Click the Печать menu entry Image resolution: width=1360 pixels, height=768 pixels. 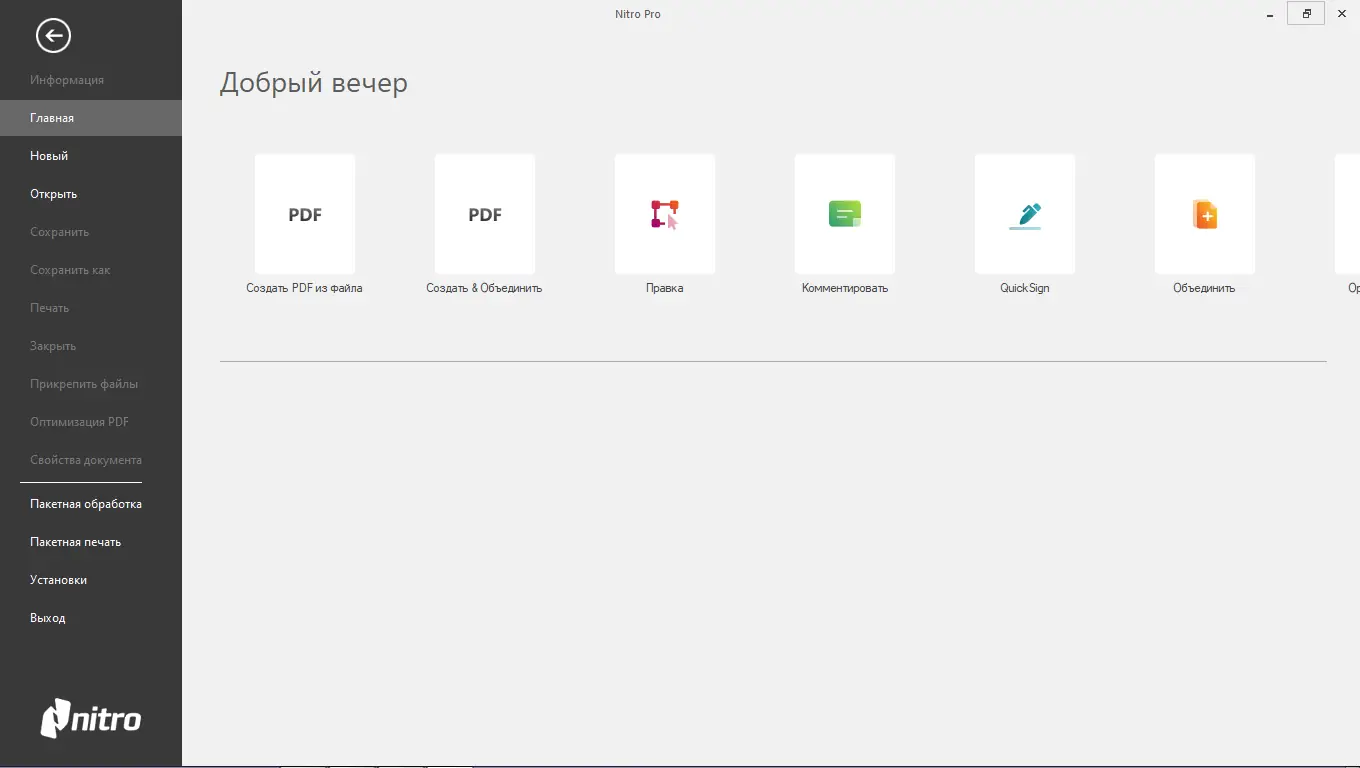pos(91,308)
